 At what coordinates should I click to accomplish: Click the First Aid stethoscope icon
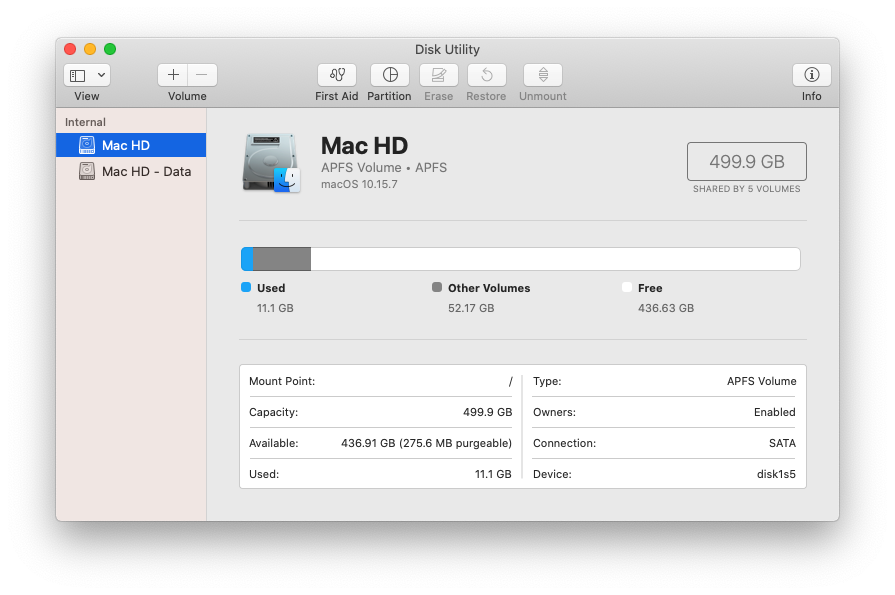tap(337, 75)
